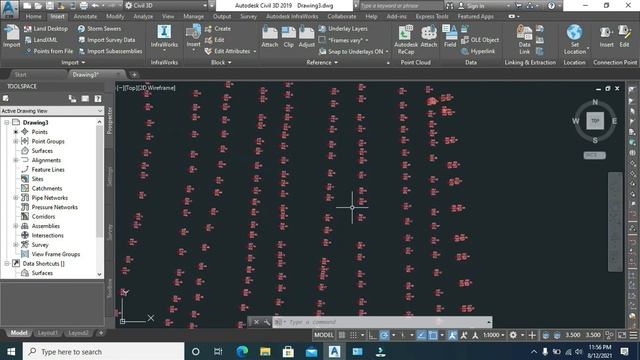Toggle snap mode in status bar
Screen dimensions: 640x360
coord(353,335)
